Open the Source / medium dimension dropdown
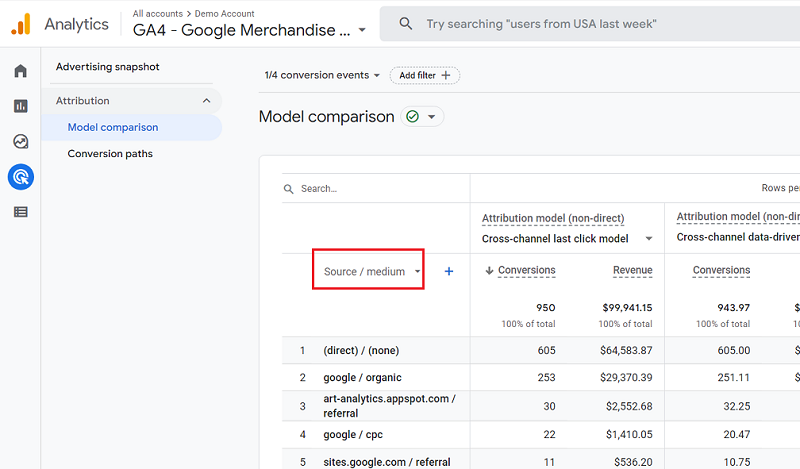The height and width of the screenshot is (469, 800). click(x=372, y=271)
